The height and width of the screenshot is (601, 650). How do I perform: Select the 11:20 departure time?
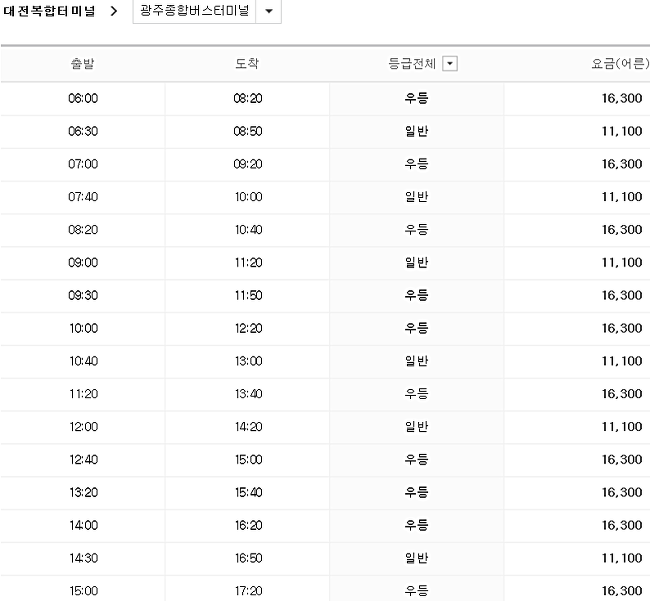tap(83, 394)
